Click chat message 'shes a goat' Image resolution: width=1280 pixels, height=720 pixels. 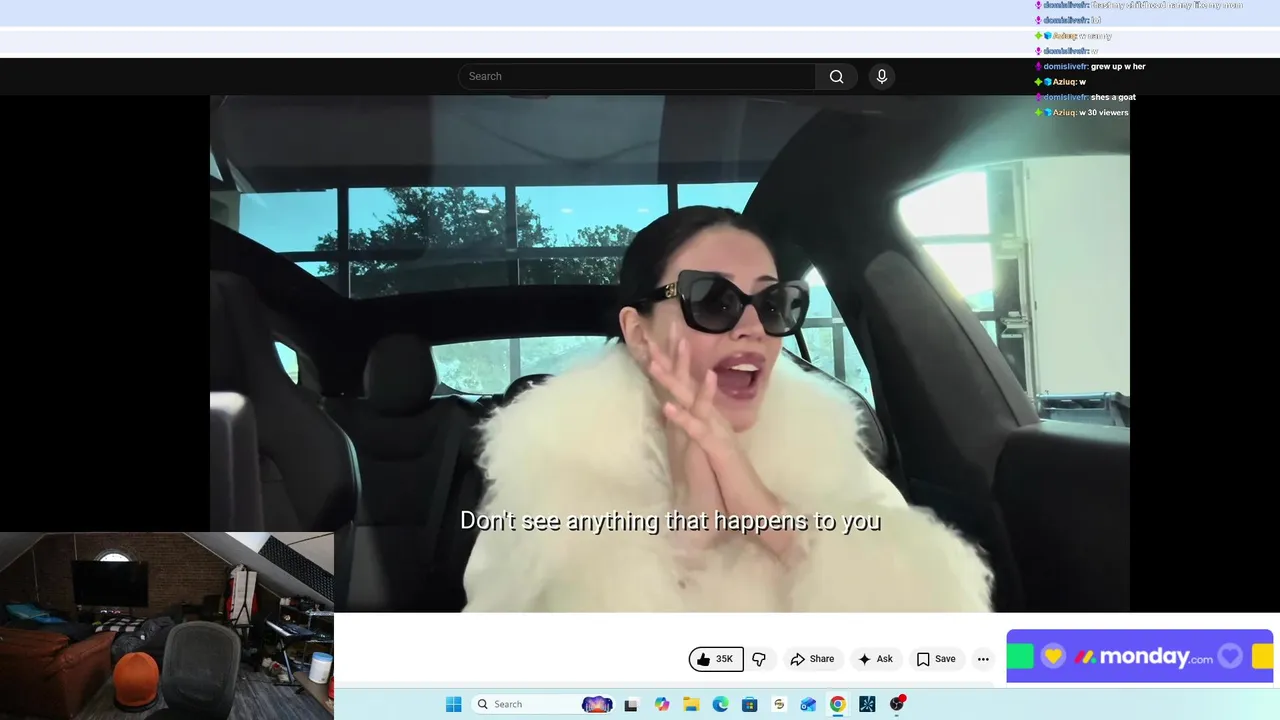point(1113,97)
